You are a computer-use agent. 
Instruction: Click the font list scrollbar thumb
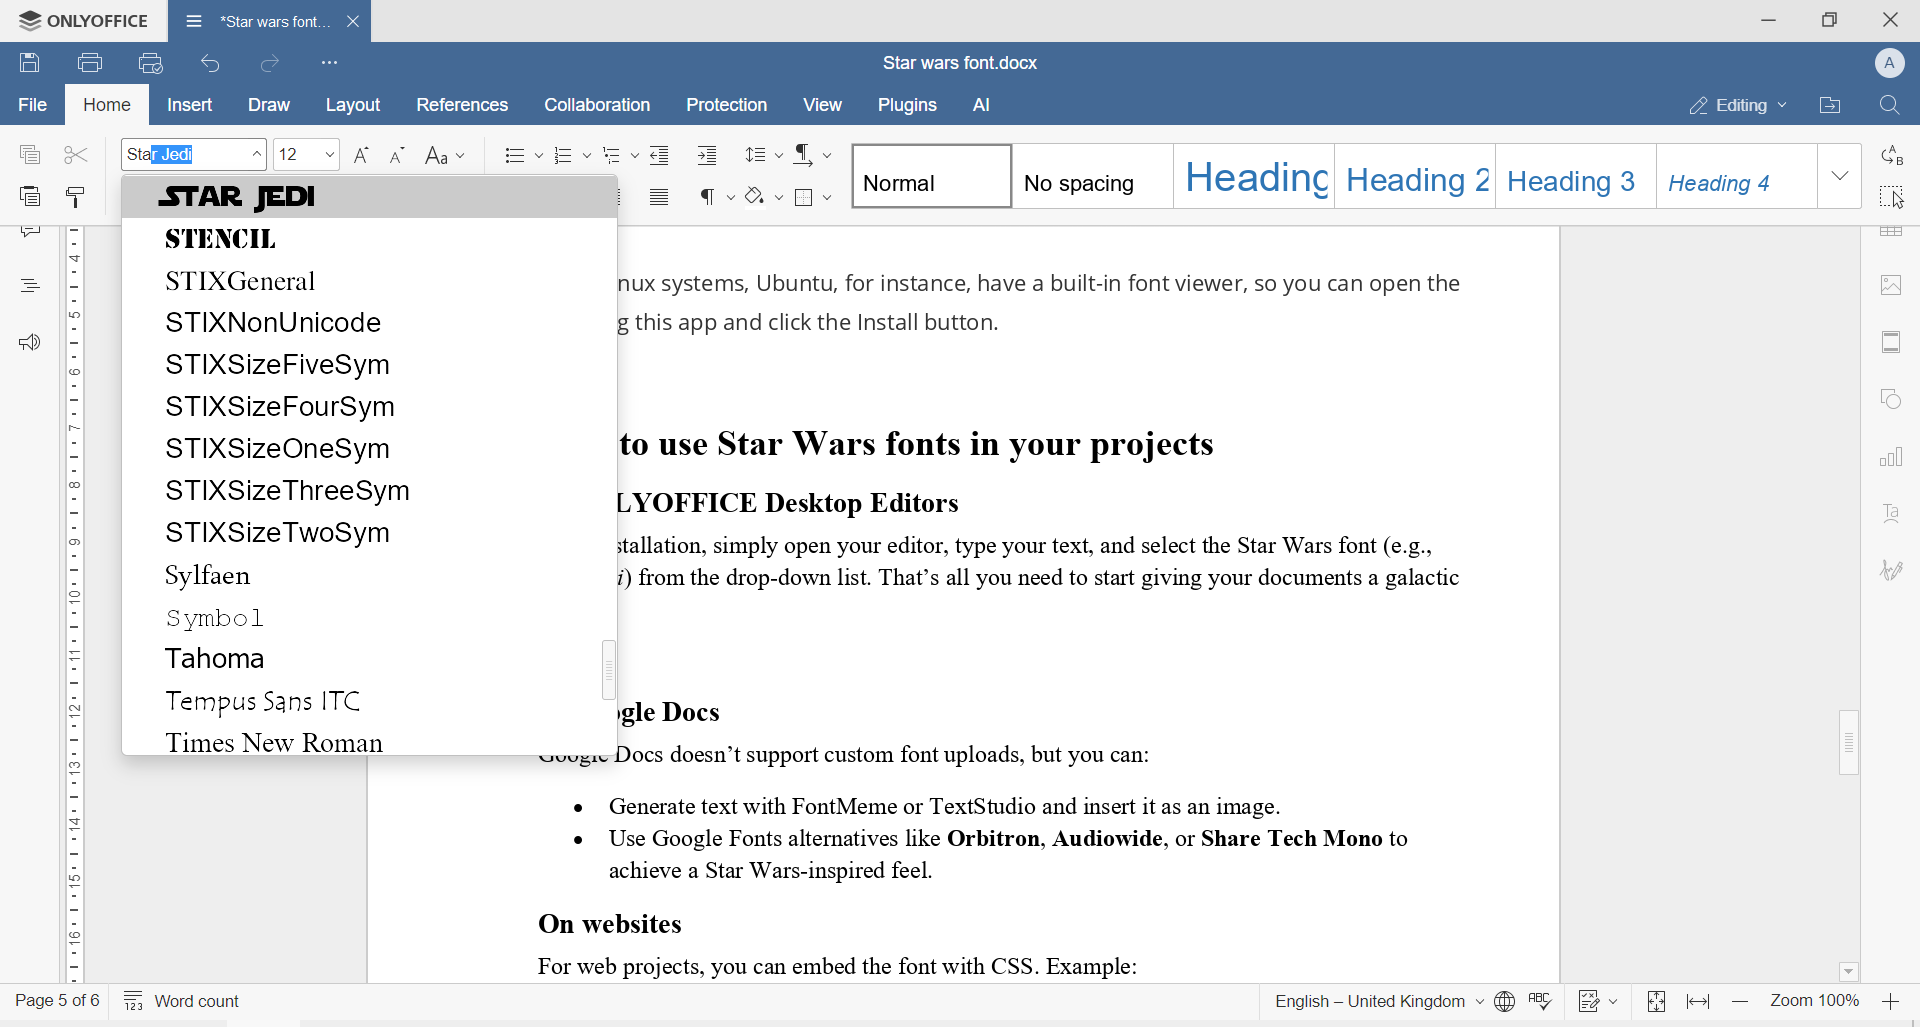609,669
